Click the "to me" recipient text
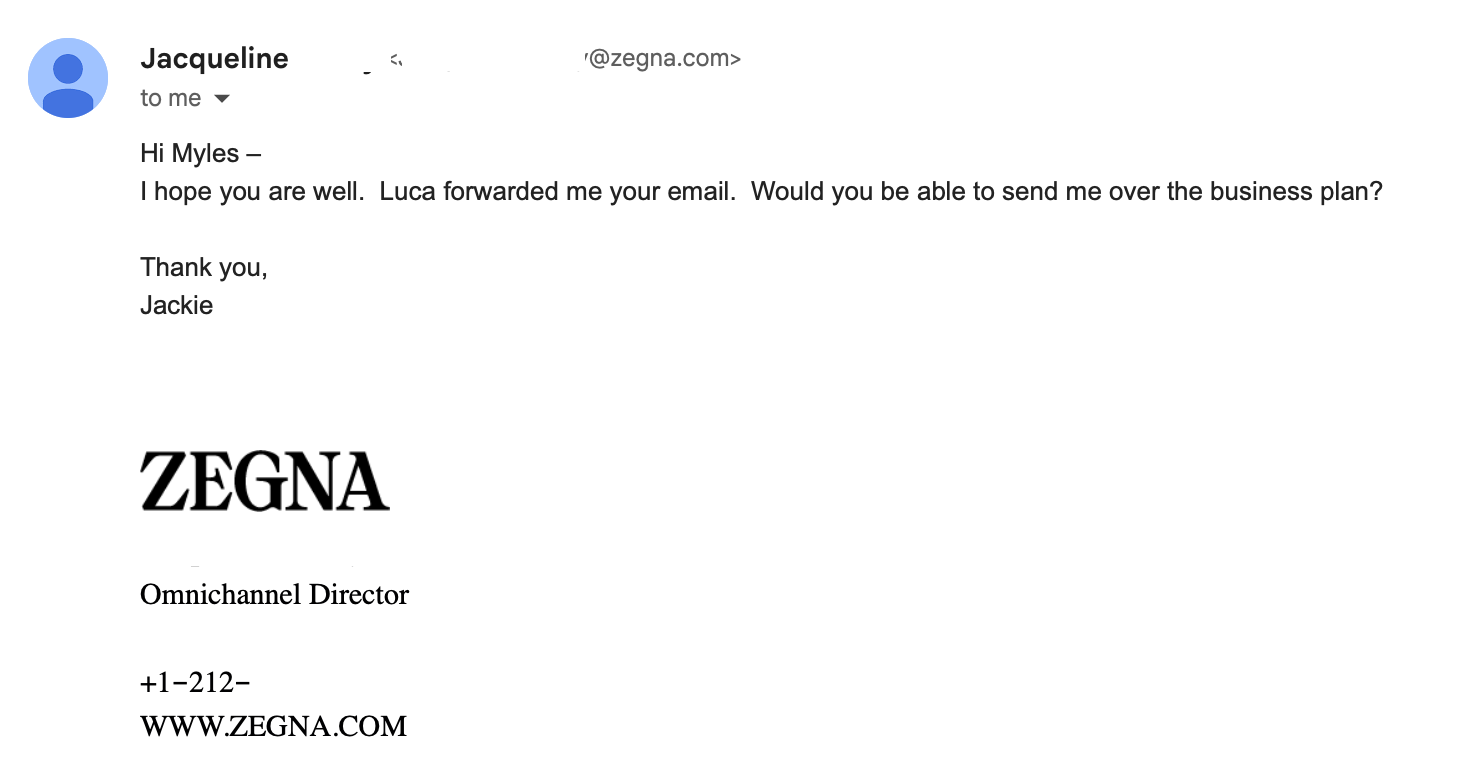Screen dimensions: 1484x760 (170, 99)
